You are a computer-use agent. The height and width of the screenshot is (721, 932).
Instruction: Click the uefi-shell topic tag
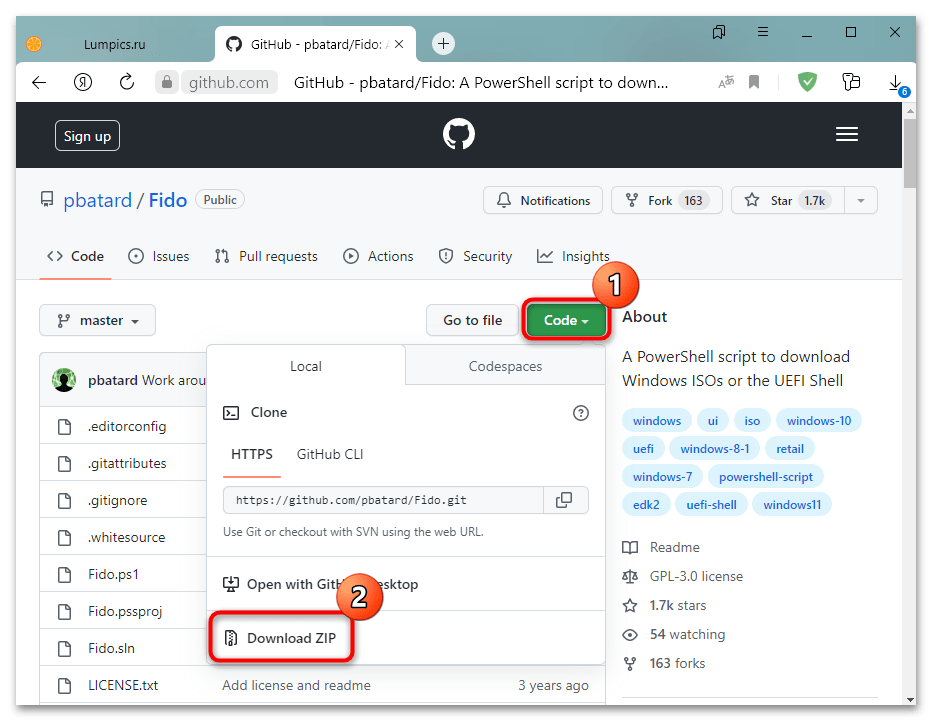click(711, 505)
